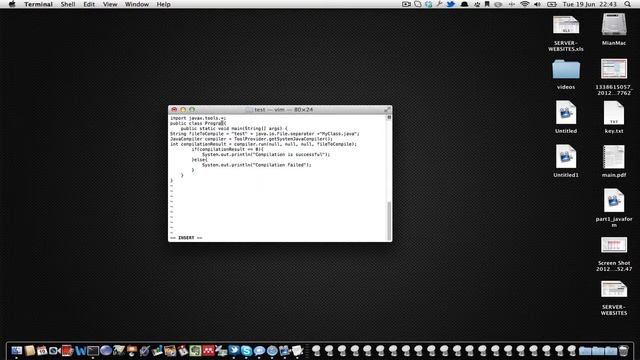Click the '-- INSERT --' vim status line
Image resolution: width=640 pixels, height=360 pixels.
tap(186, 238)
